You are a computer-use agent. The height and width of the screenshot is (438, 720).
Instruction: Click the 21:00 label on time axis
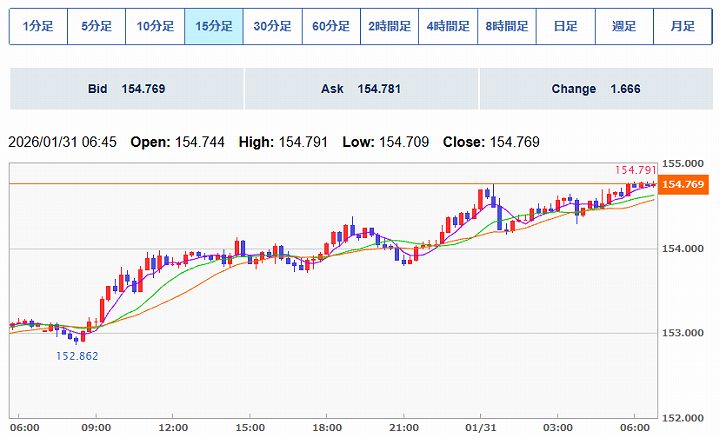(x=403, y=428)
